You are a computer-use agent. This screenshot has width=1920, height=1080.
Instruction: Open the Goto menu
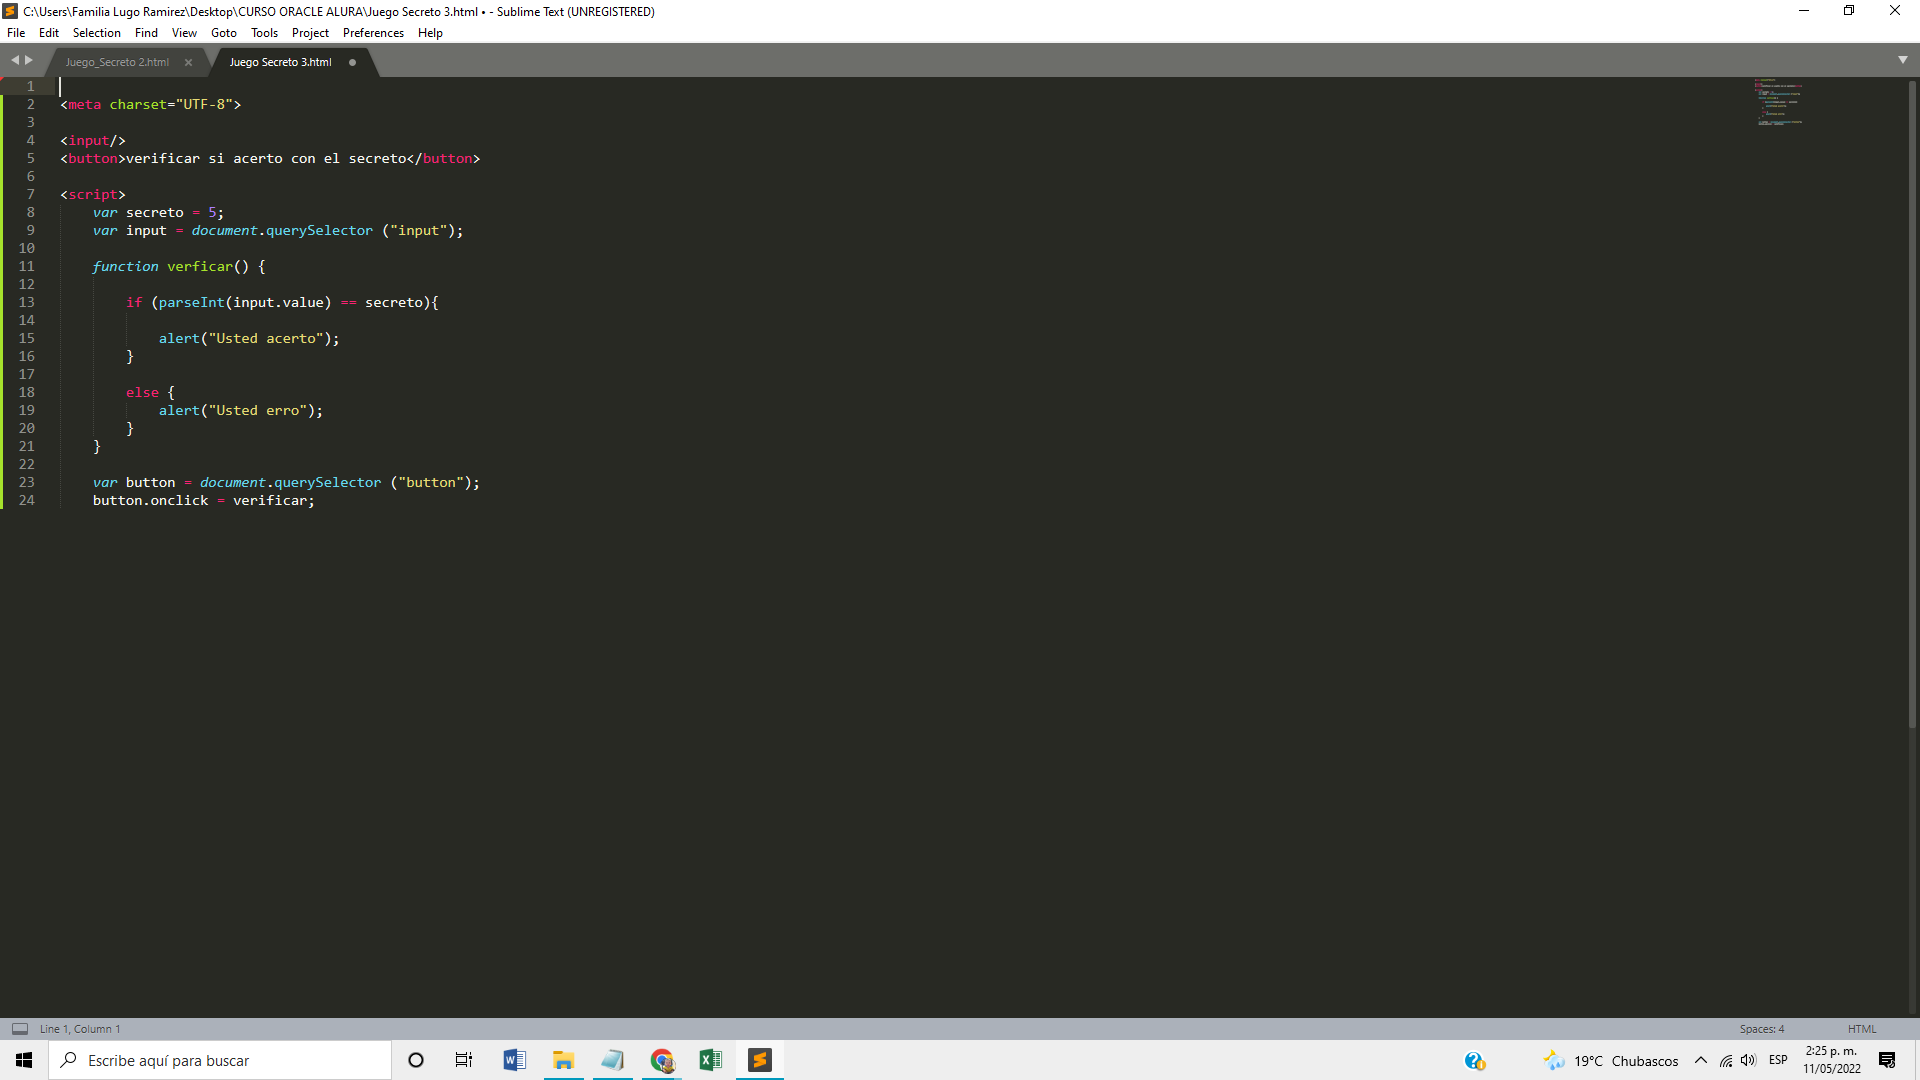click(223, 33)
